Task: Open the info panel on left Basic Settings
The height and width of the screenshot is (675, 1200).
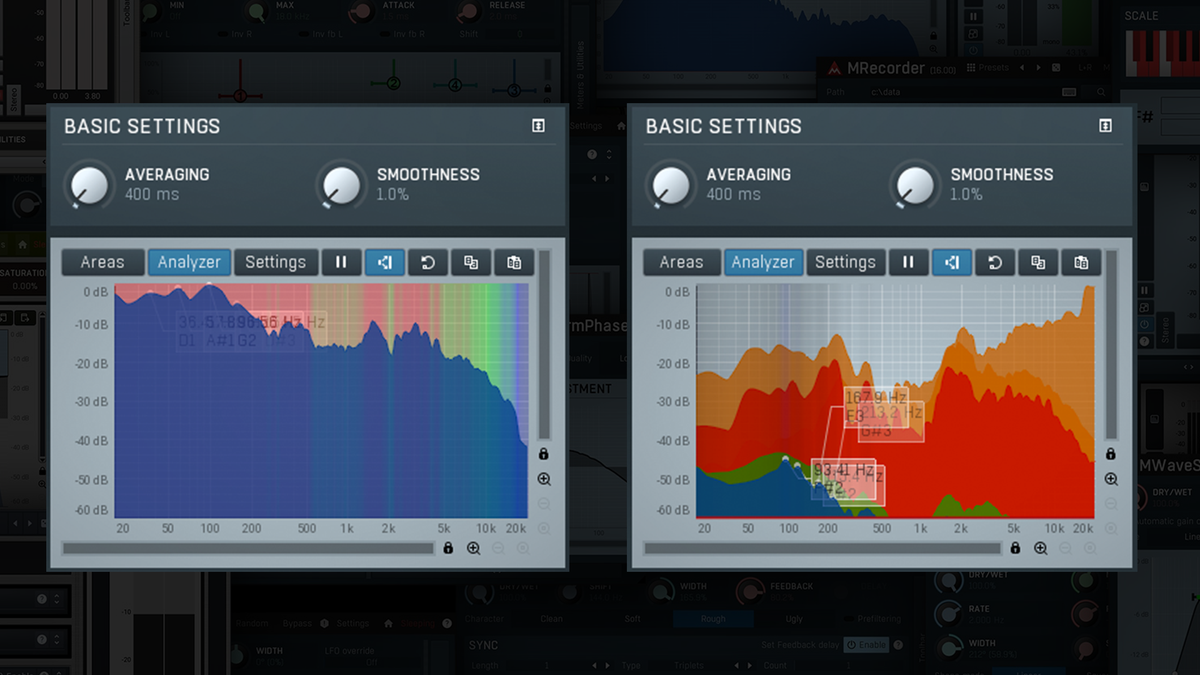Action: pyautogui.click(x=538, y=126)
